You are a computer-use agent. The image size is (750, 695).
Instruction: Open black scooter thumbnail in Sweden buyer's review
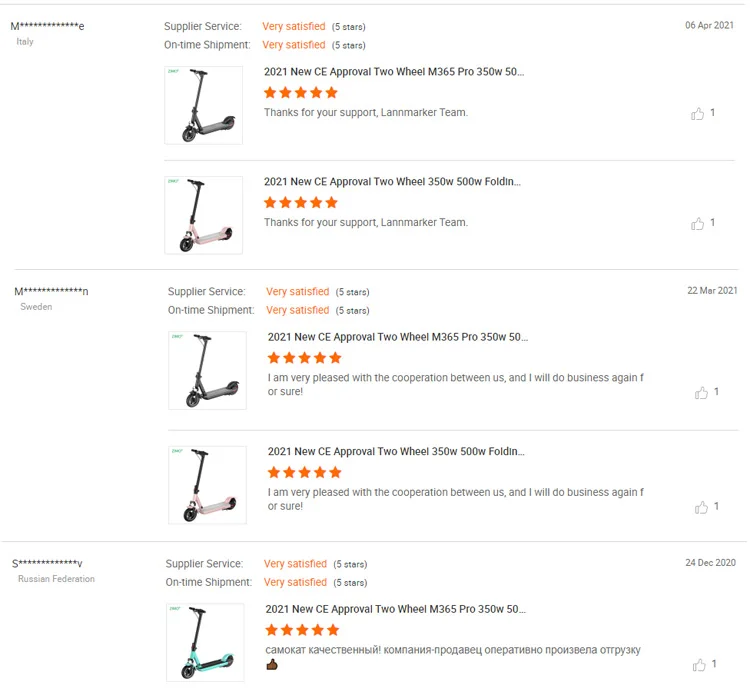click(x=207, y=370)
